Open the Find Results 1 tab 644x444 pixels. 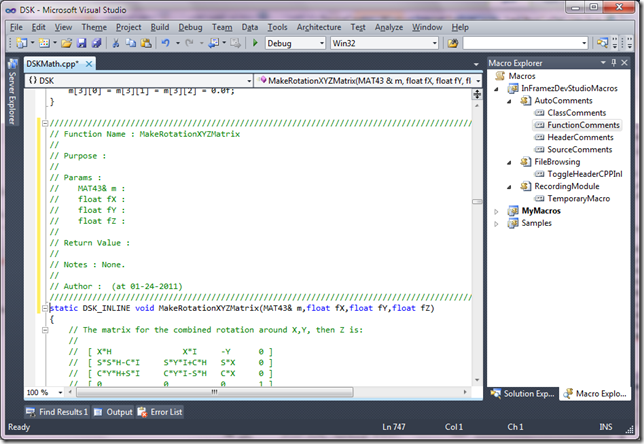point(57,412)
